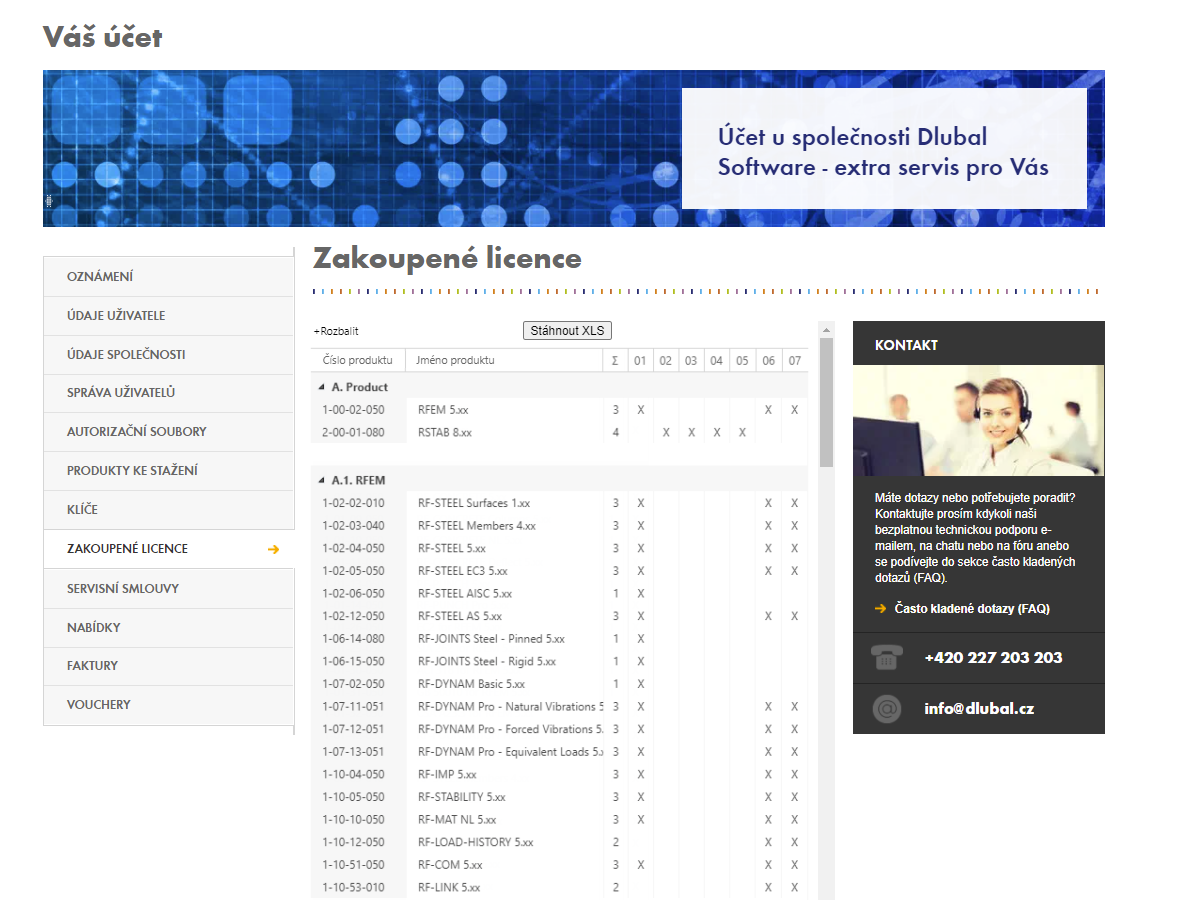The height and width of the screenshot is (900, 1200).
Task: Expand all rows with +Rozbalit
Action: coord(336,331)
